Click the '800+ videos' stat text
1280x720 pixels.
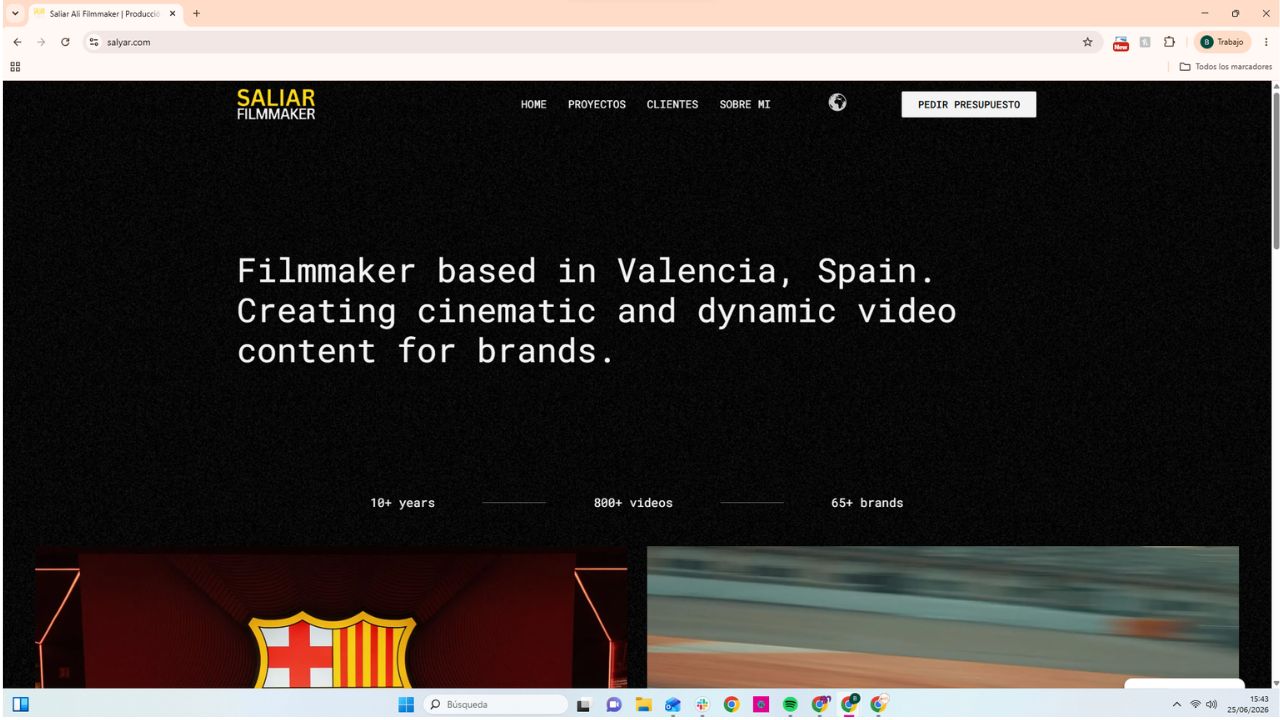coord(633,503)
